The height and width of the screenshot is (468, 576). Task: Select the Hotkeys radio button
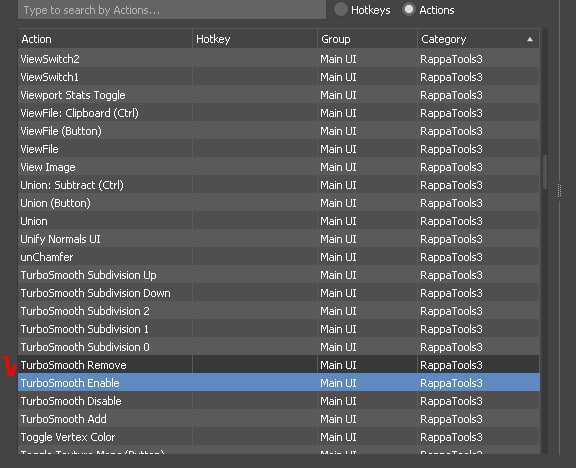[x=341, y=10]
